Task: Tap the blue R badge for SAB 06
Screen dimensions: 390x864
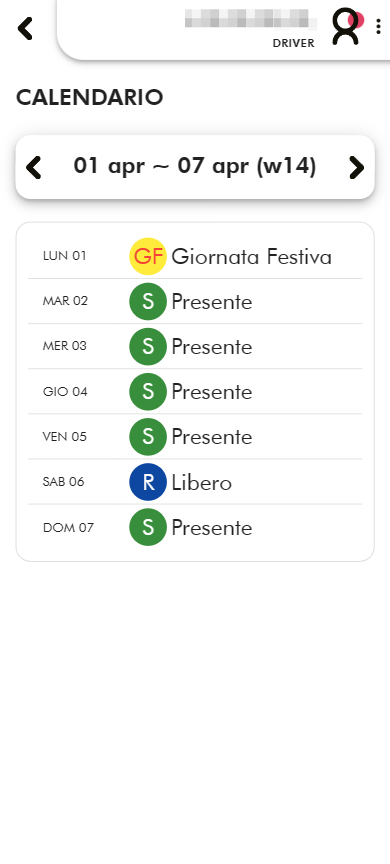Action: point(148,482)
